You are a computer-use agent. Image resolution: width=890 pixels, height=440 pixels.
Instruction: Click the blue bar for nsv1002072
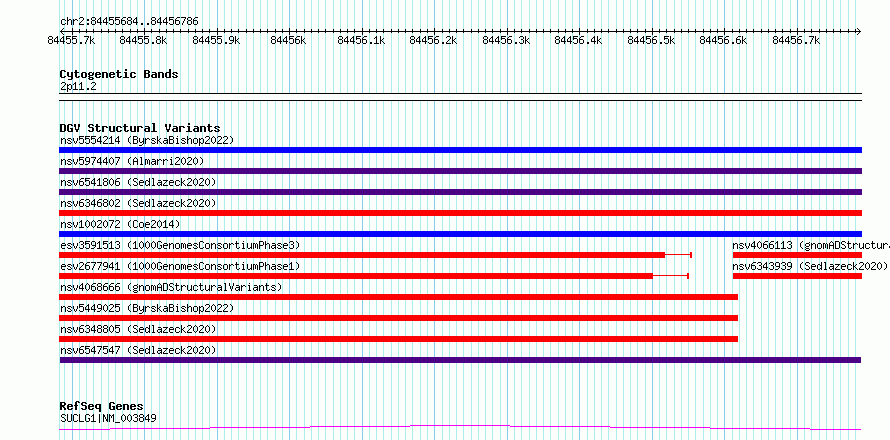pos(460,234)
